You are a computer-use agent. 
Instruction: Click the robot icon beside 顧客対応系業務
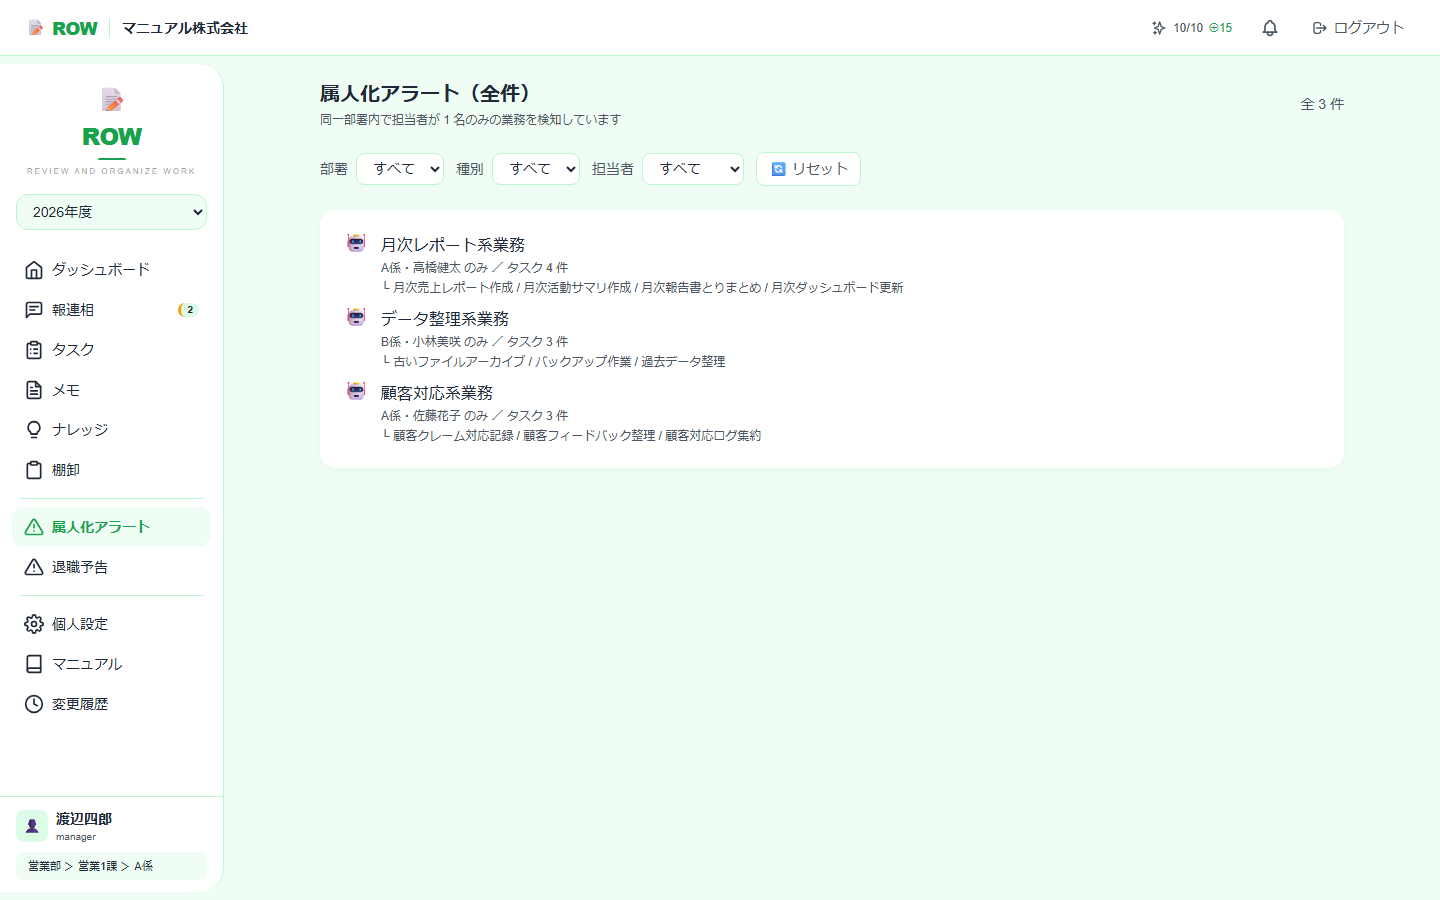tap(356, 391)
